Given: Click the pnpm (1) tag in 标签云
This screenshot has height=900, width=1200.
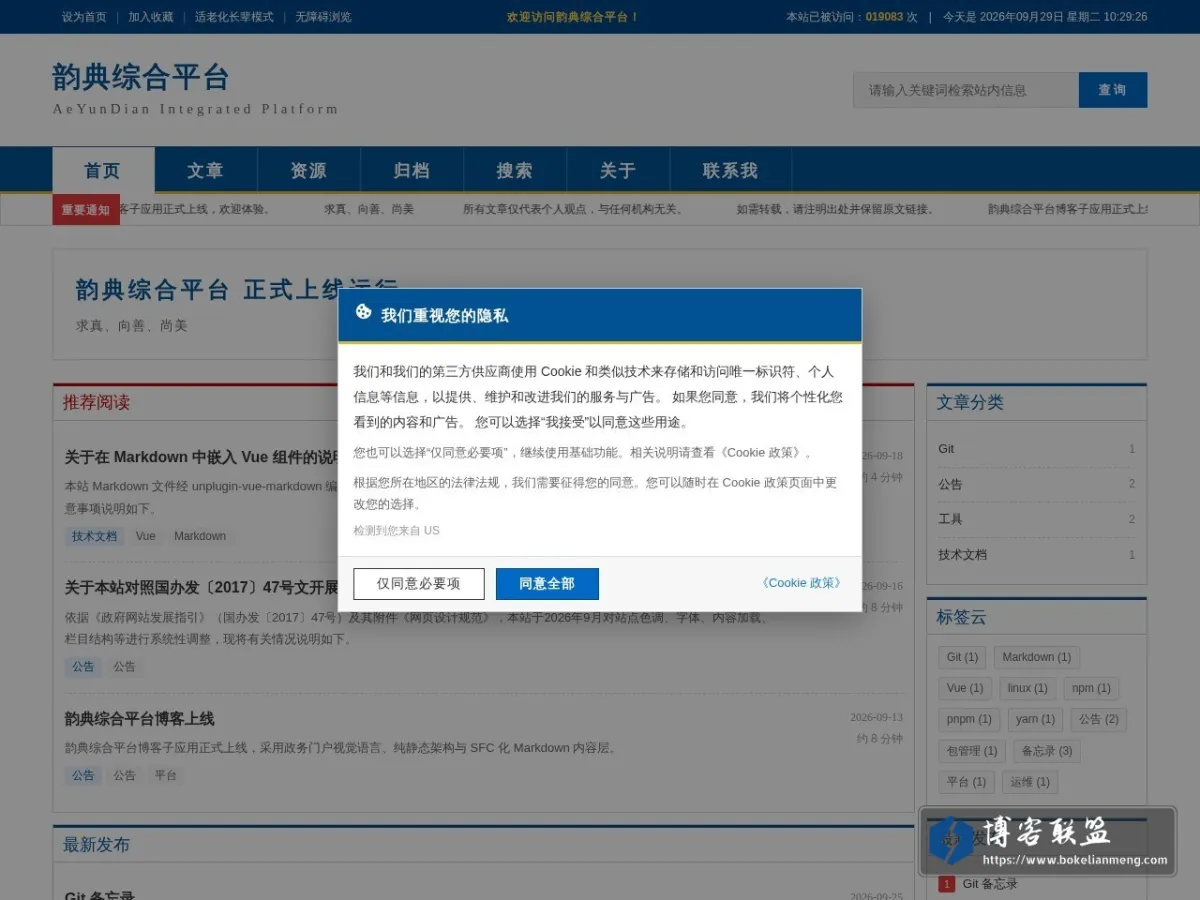Looking at the screenshot, I should click(x=969, y=719).
